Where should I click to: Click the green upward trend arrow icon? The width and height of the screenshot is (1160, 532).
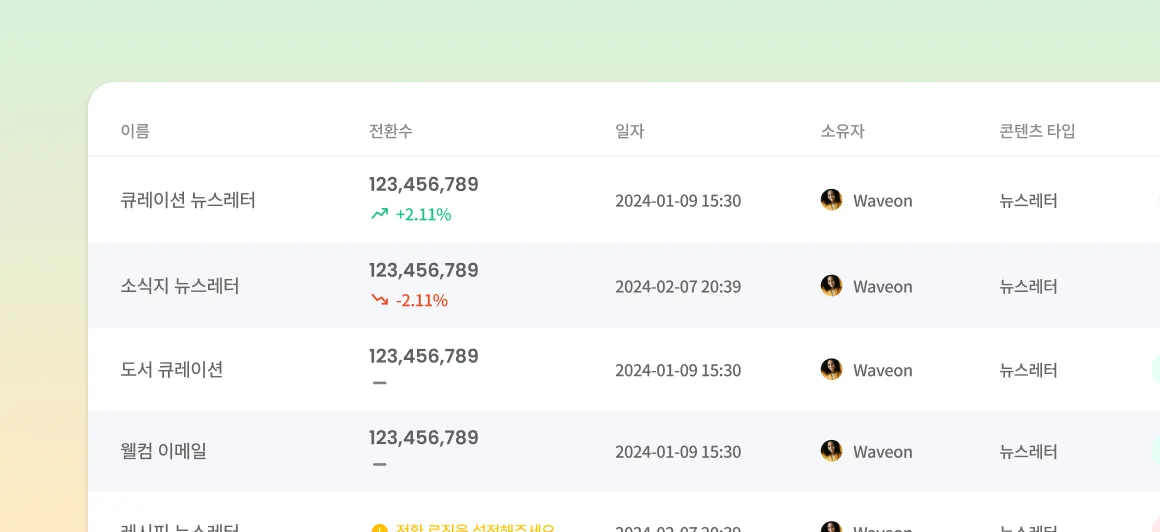(x=380, y=215)
